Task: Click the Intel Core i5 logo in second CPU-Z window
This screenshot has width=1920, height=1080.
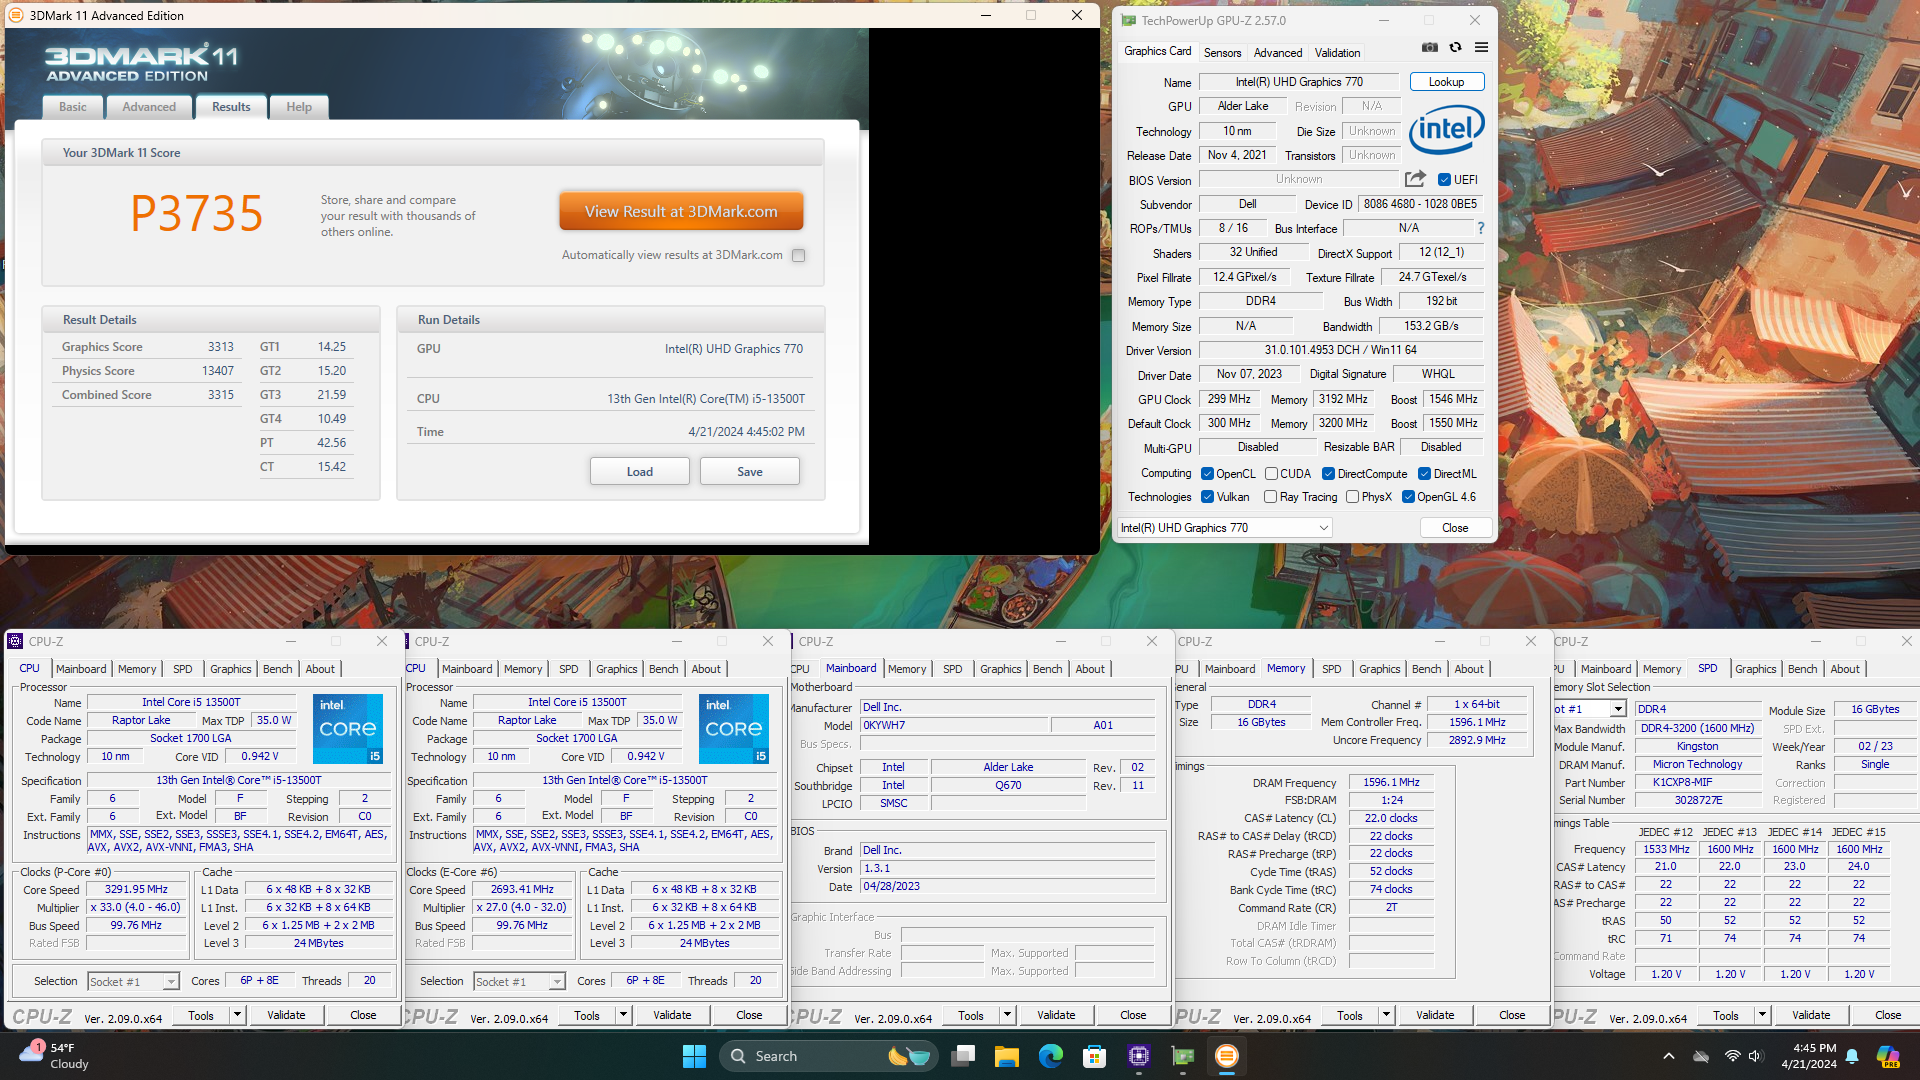Action: (x=734, y=729)
